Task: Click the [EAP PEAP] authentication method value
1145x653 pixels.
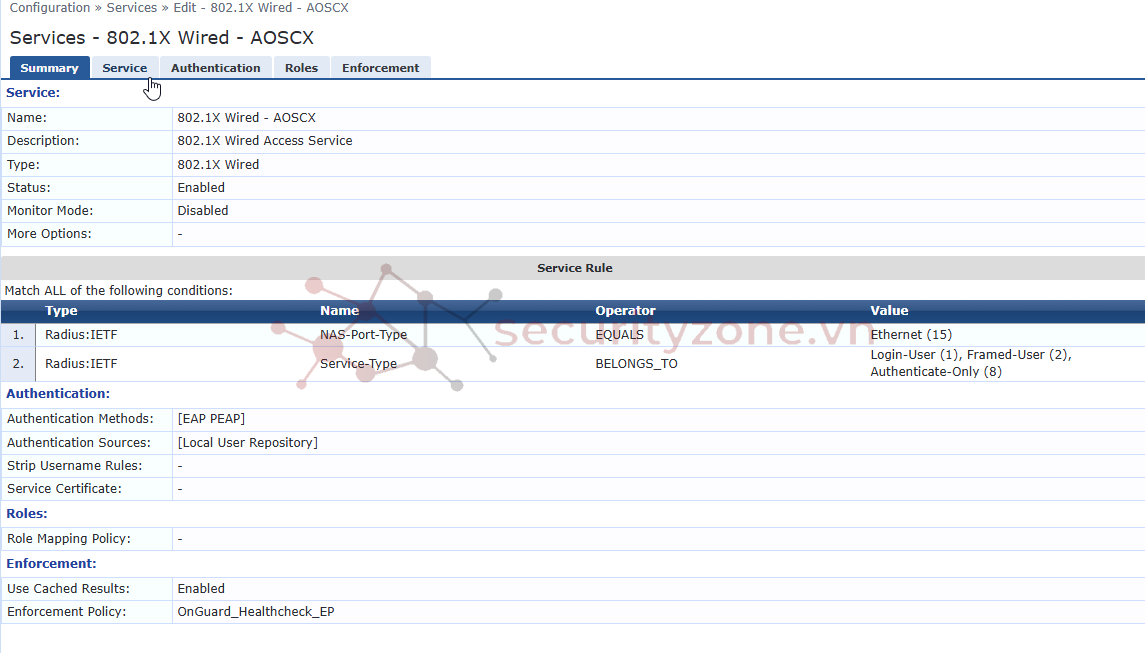Action: (x=211, y=419)
